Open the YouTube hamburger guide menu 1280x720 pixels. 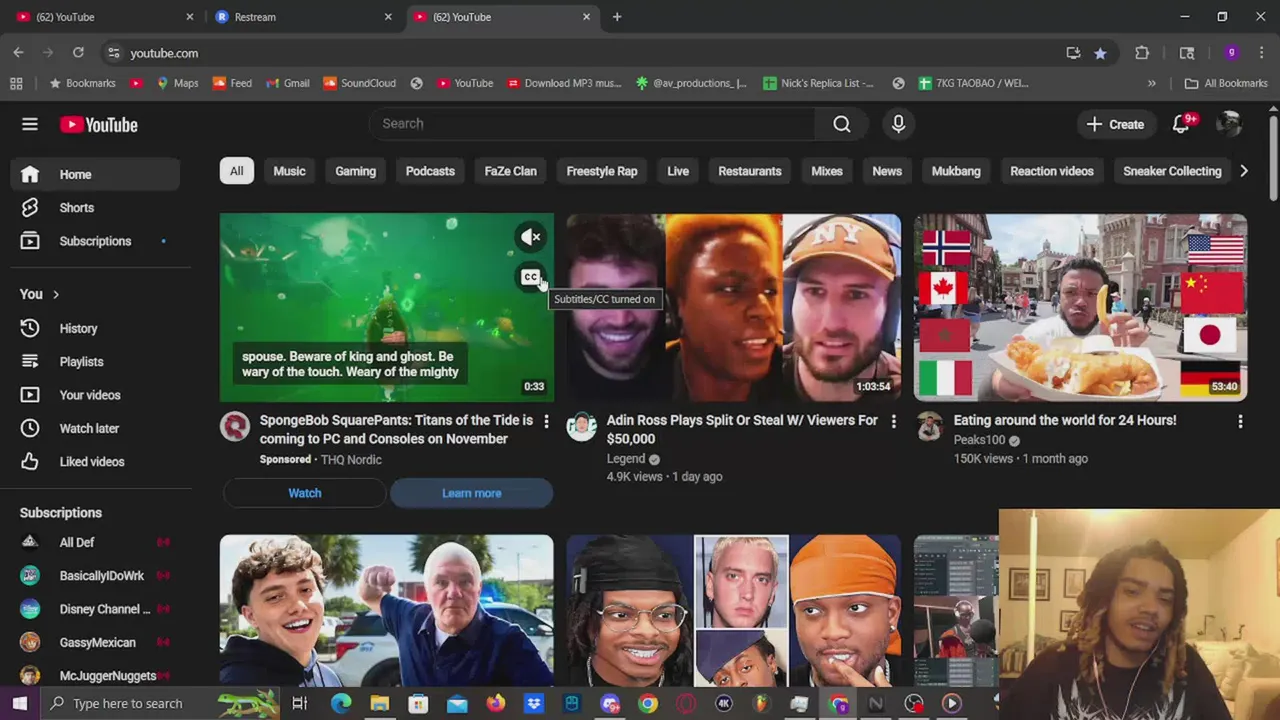point(30,124)
